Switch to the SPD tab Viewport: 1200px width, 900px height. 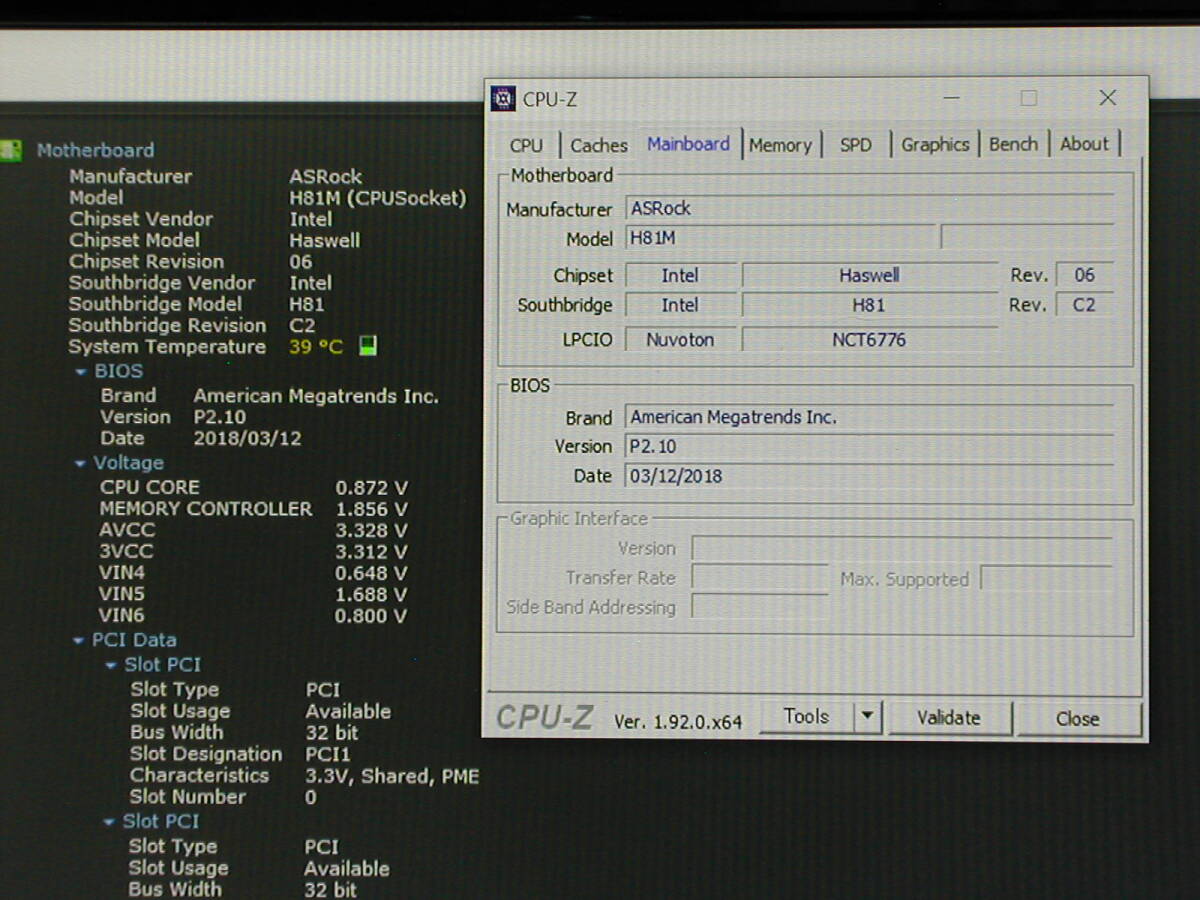tap(856, 145)
